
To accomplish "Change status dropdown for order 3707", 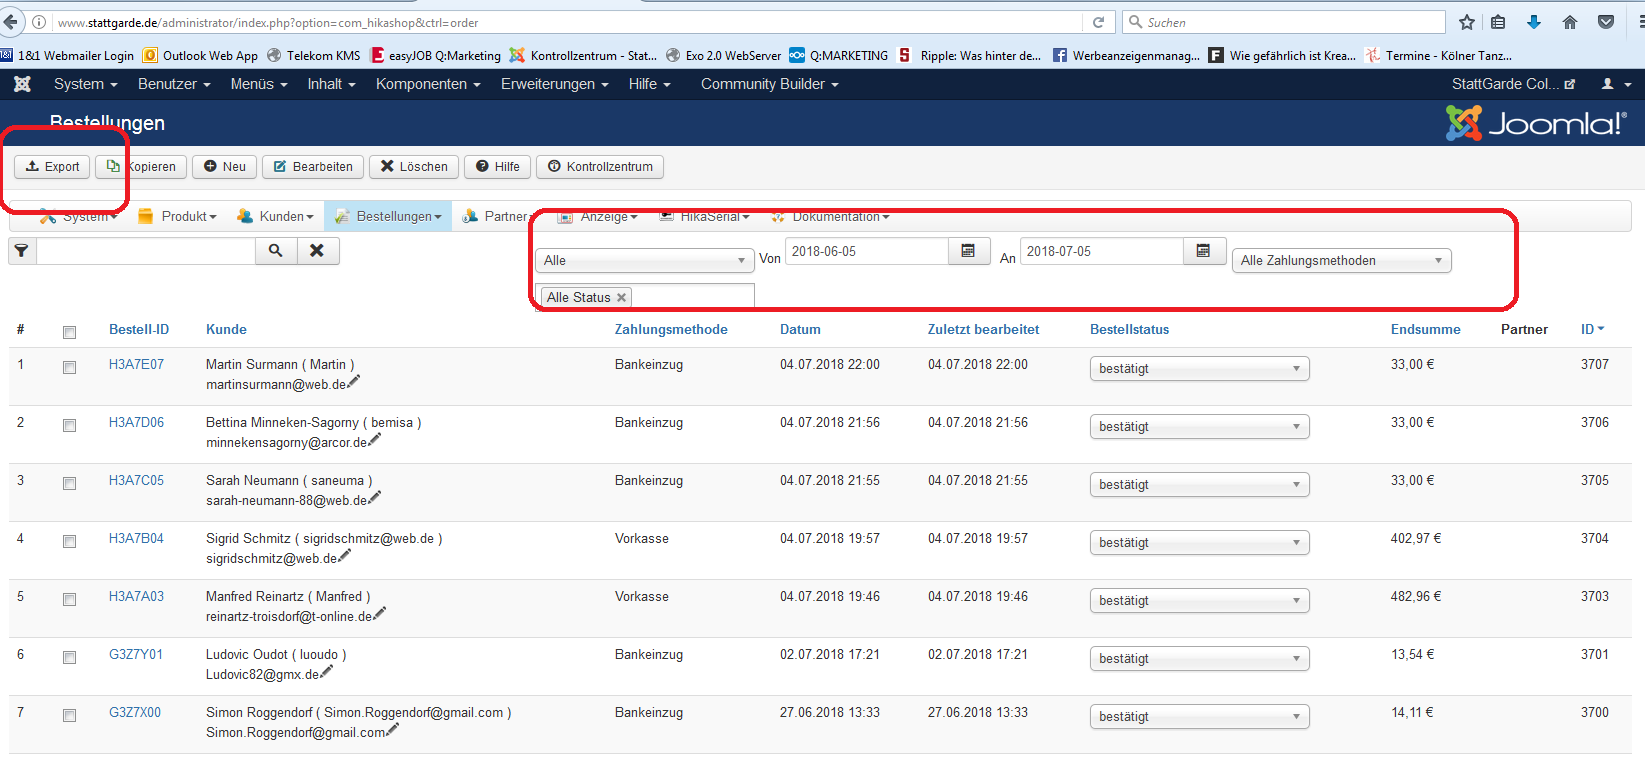I will pos(1199,369).
